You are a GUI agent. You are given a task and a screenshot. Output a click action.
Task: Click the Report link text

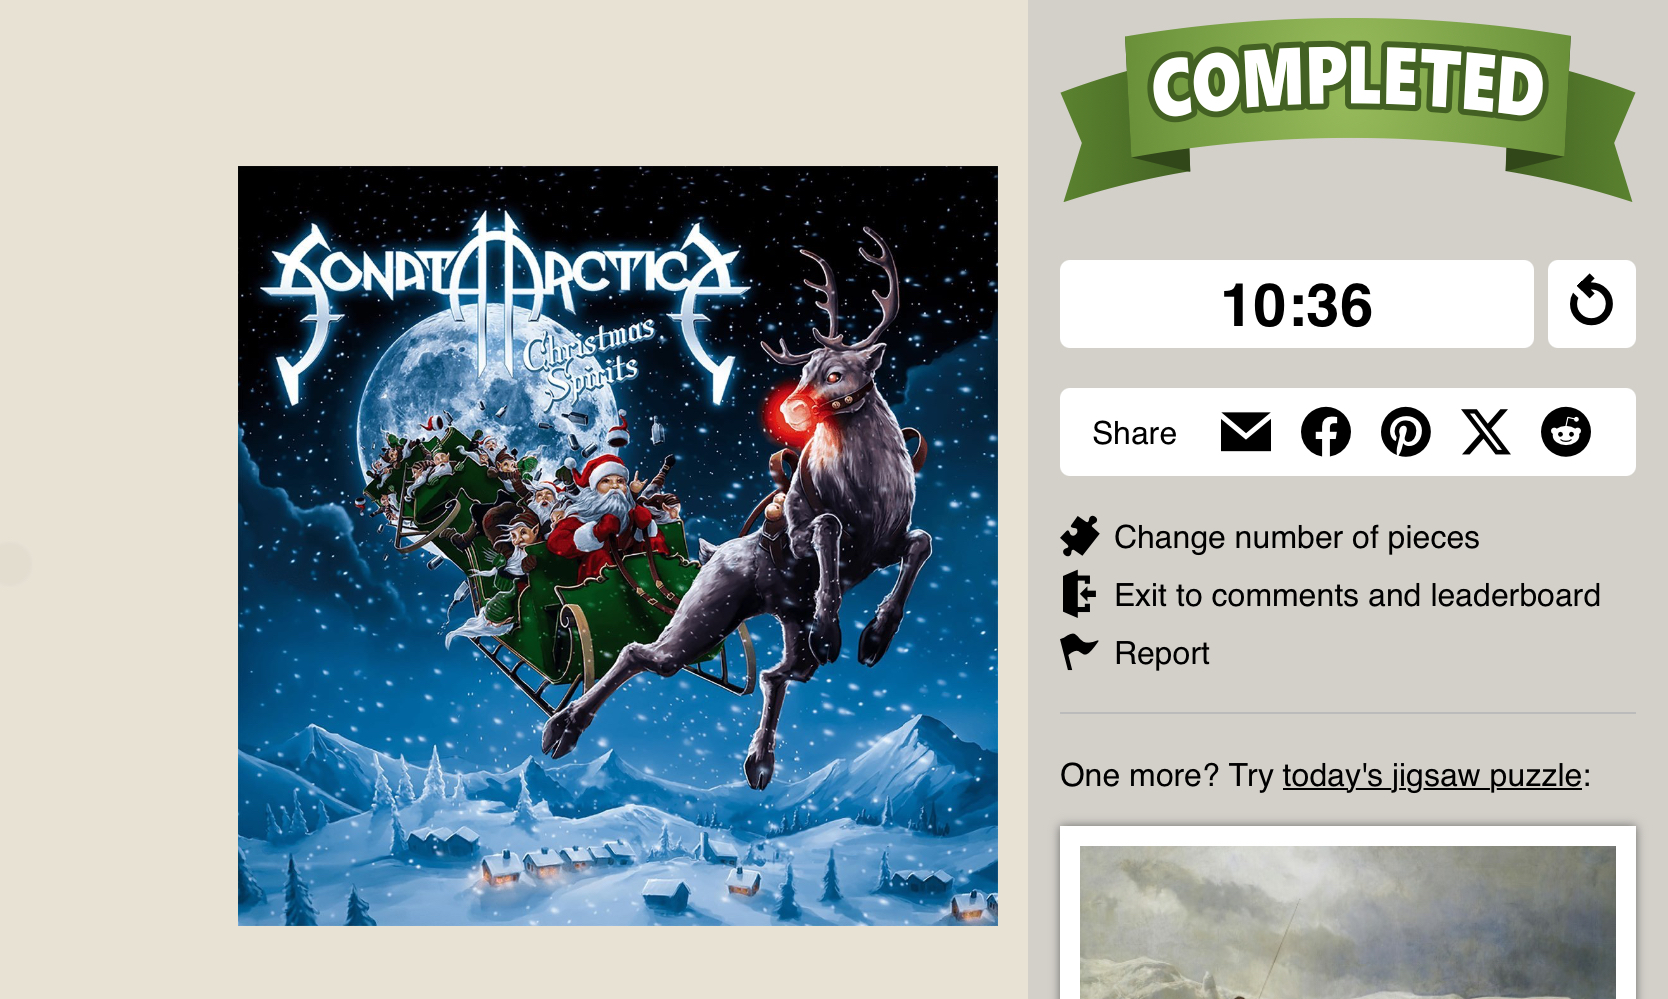point(1162,653)
